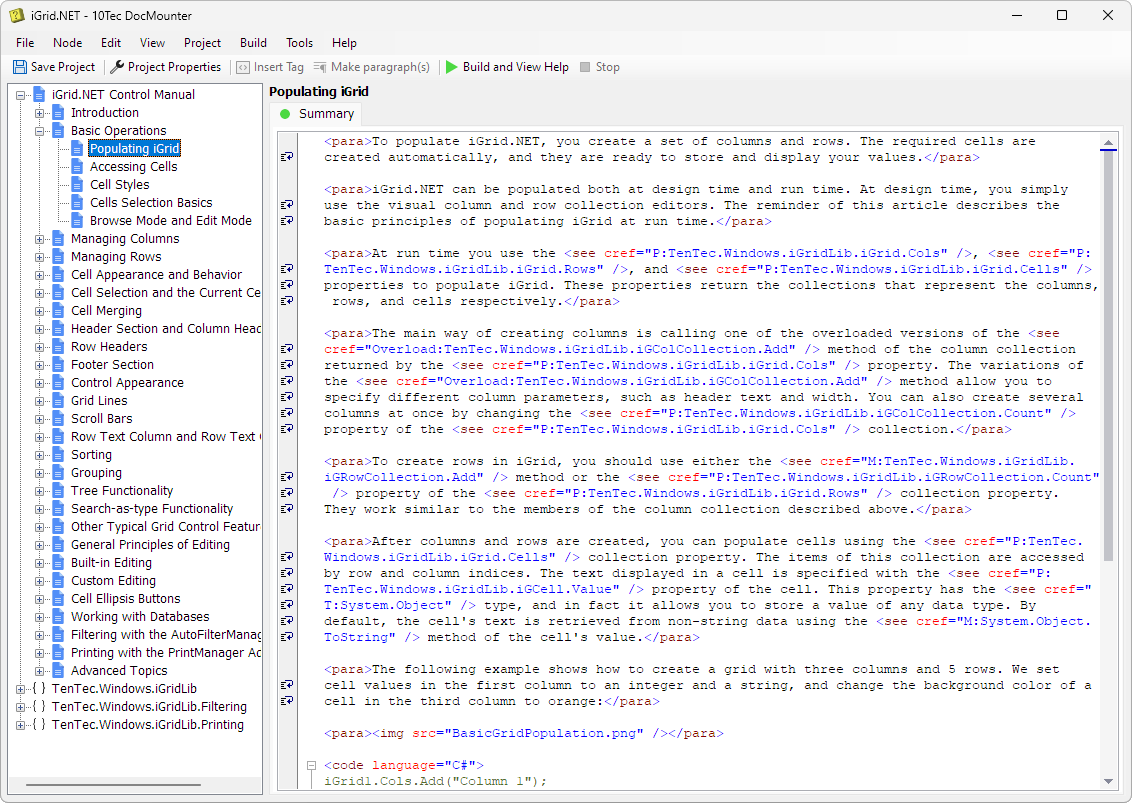Open the View menu
Screen dimensions: 1132x803
152,43
